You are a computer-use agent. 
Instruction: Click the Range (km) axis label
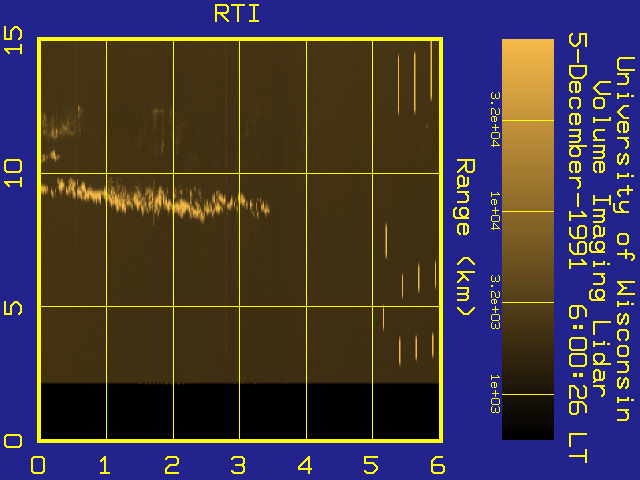(x=465, y=237)
